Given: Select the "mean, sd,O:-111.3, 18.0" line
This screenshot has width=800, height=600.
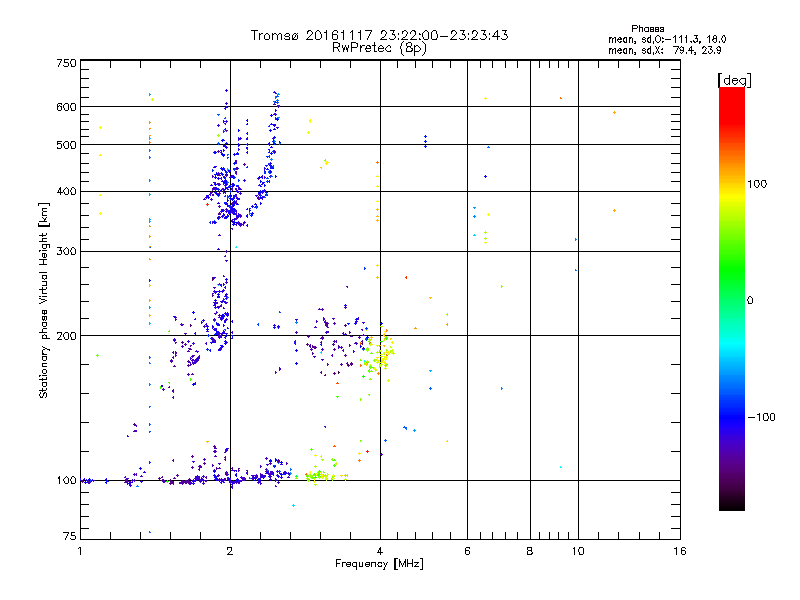Looking at the screenshot, I should click(667, 39).
